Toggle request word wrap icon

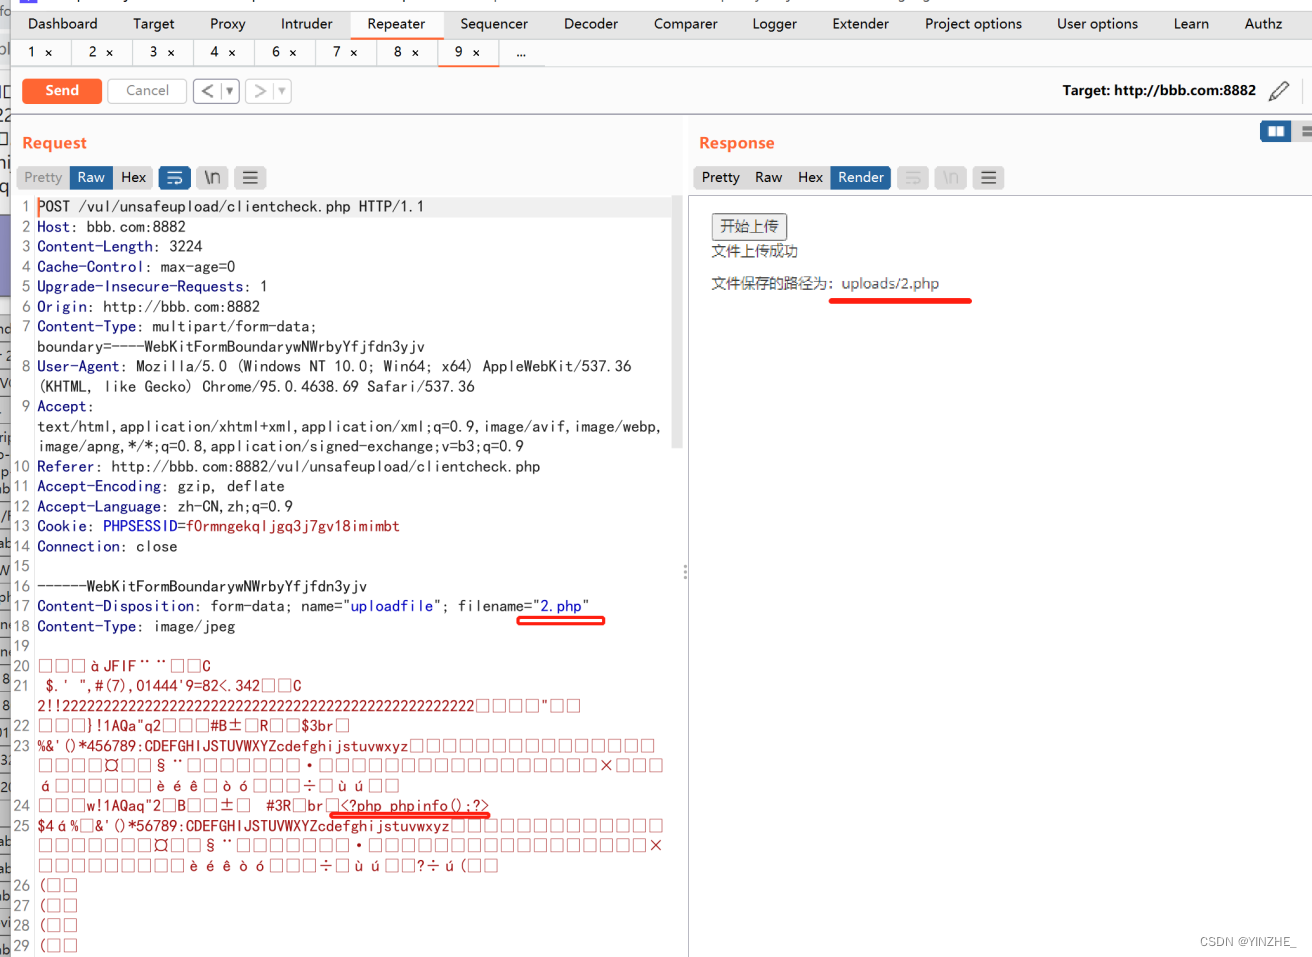point(174,178)
